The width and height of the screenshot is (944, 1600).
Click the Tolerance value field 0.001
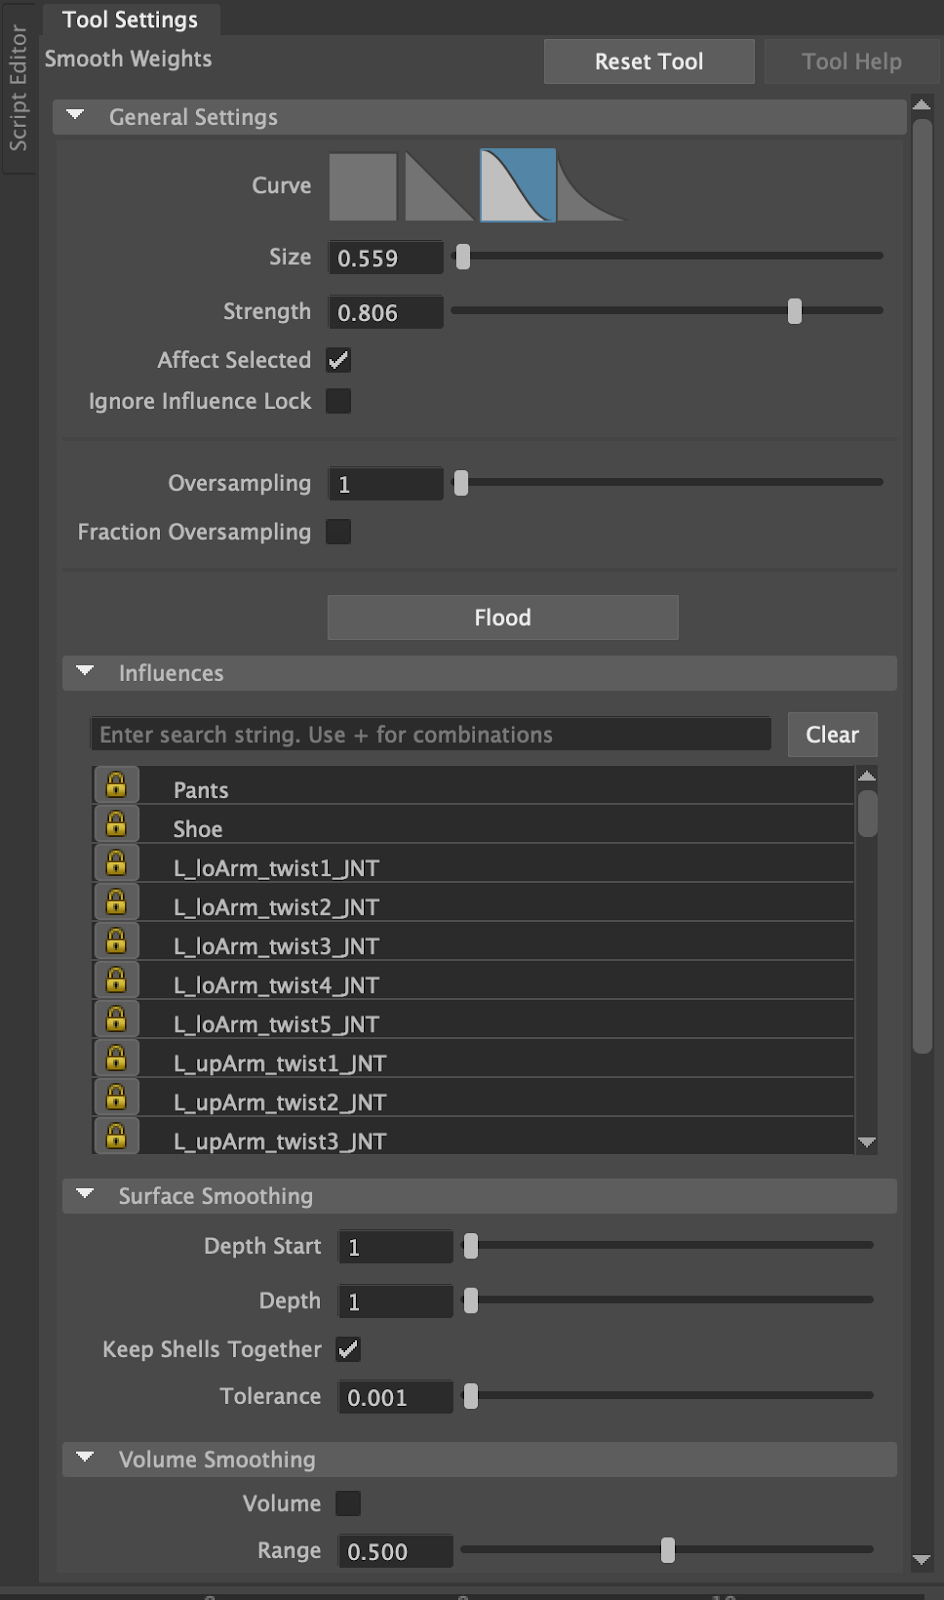coord(396,1397)
